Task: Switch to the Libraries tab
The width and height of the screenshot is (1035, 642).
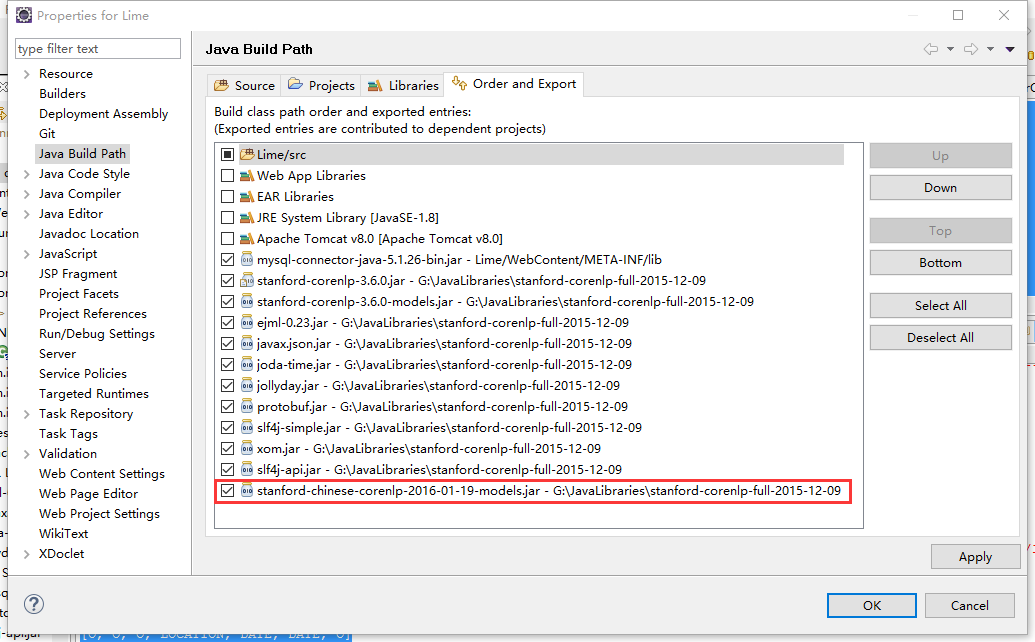Action: pos(402,85)
